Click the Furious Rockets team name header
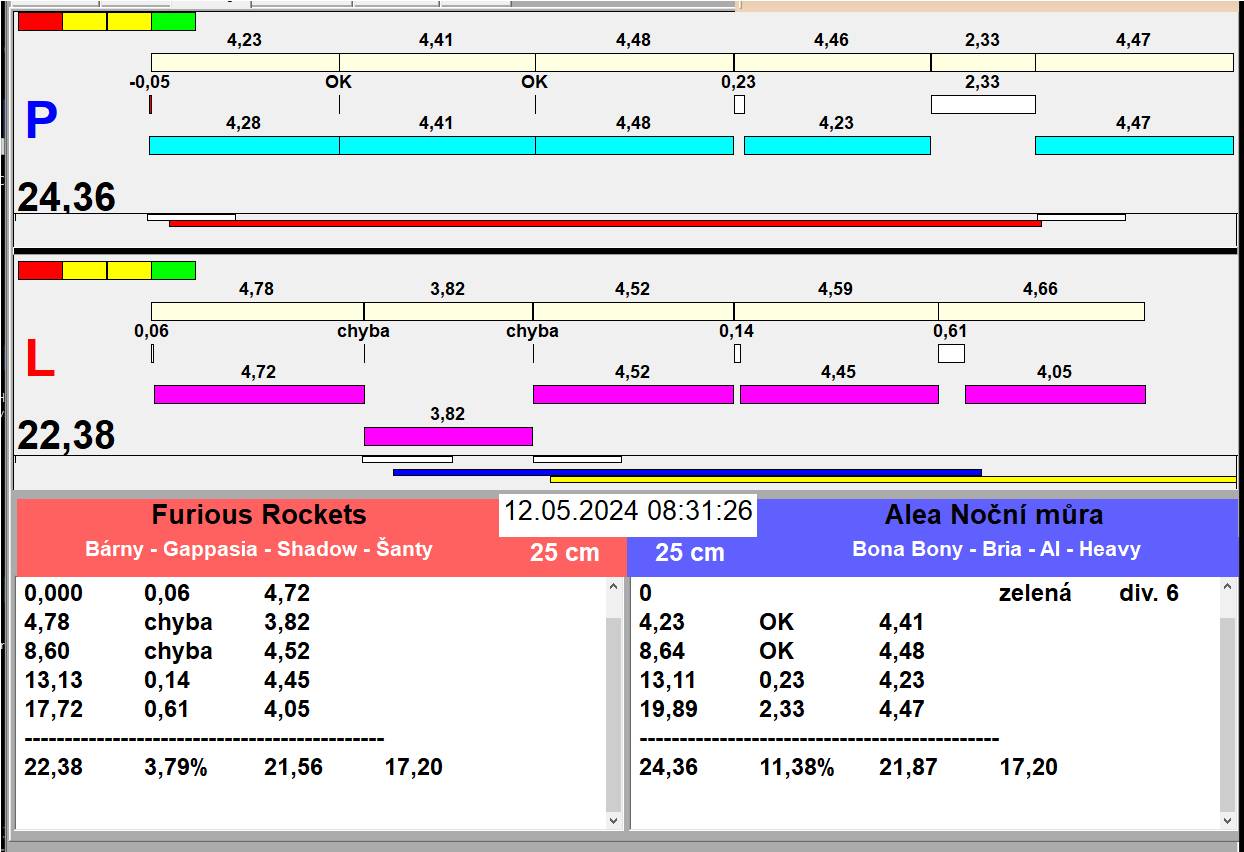Viewport: 1244px width, 852px height. (259, 515)
